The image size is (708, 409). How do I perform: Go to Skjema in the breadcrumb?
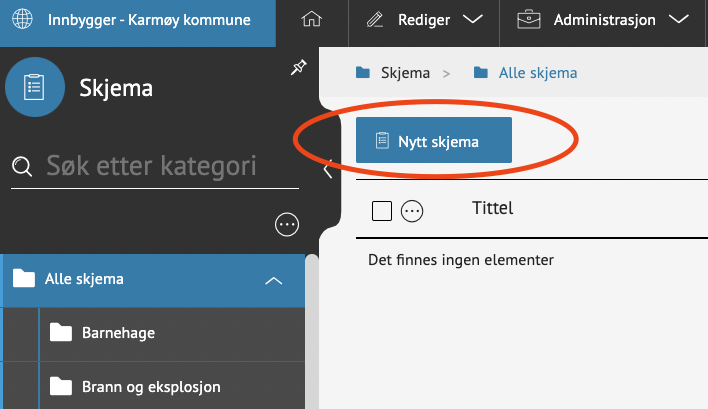coord(405,73)
